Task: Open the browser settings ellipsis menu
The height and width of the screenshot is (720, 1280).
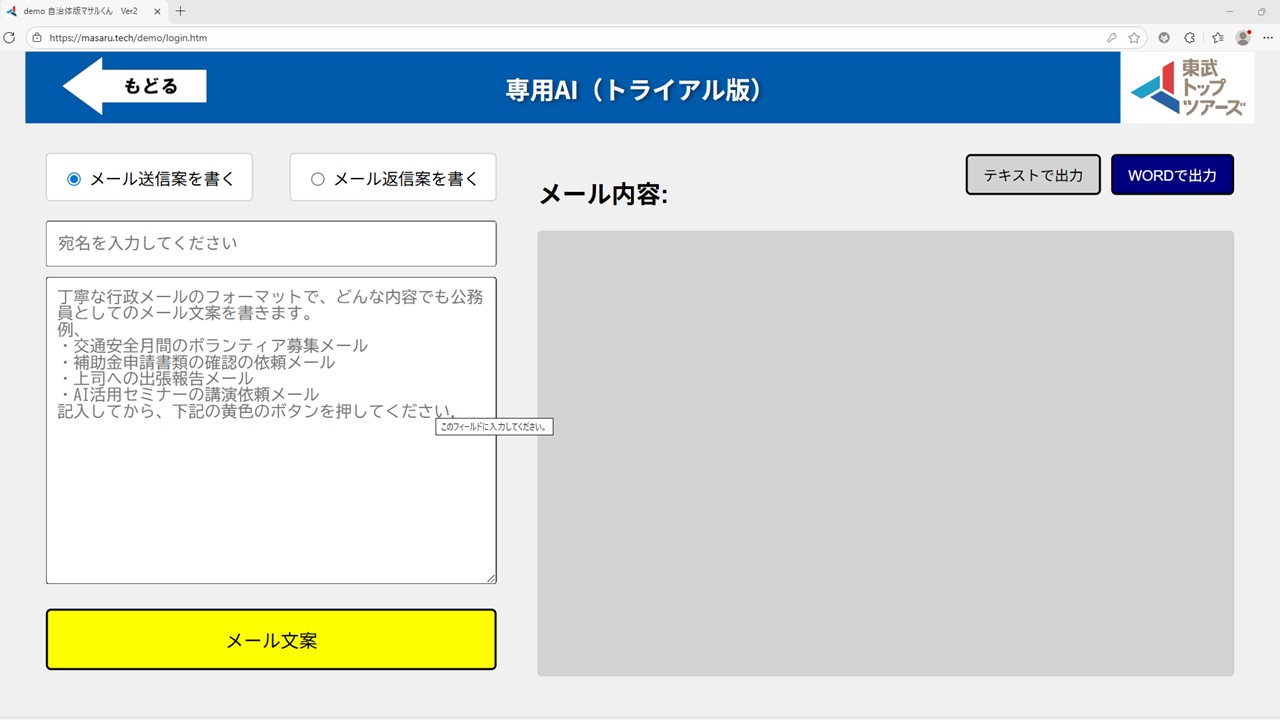Action: point(1268,38)
